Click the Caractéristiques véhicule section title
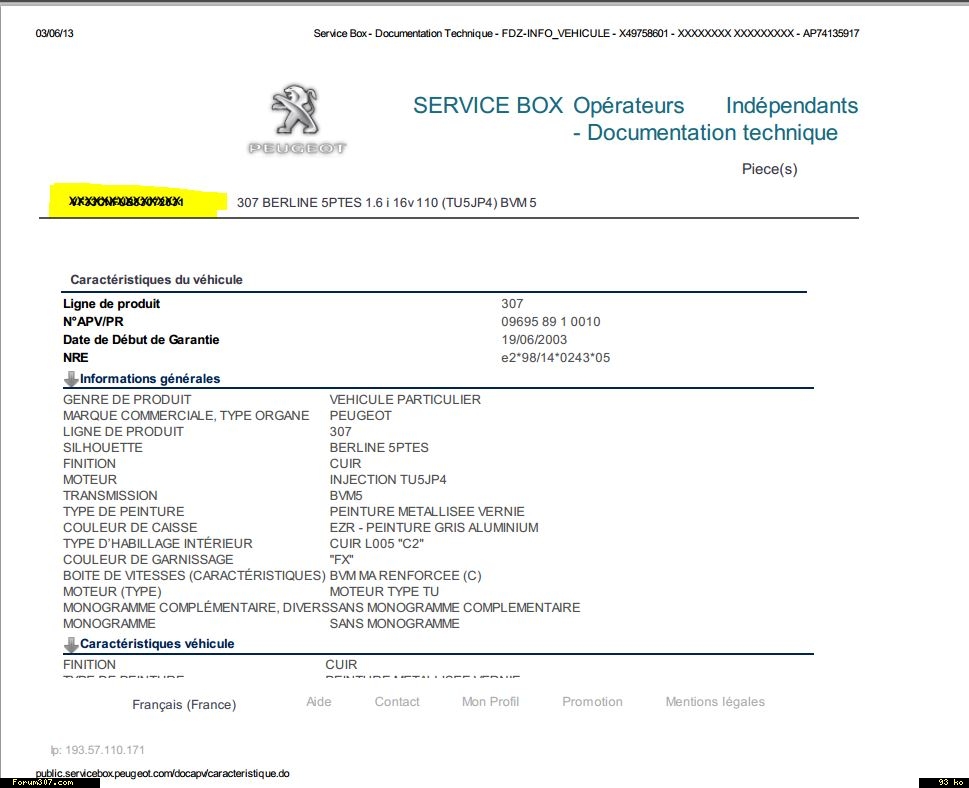Image resolution: width=969 pixels, height=788 pixels. click(x=157, y=644)
